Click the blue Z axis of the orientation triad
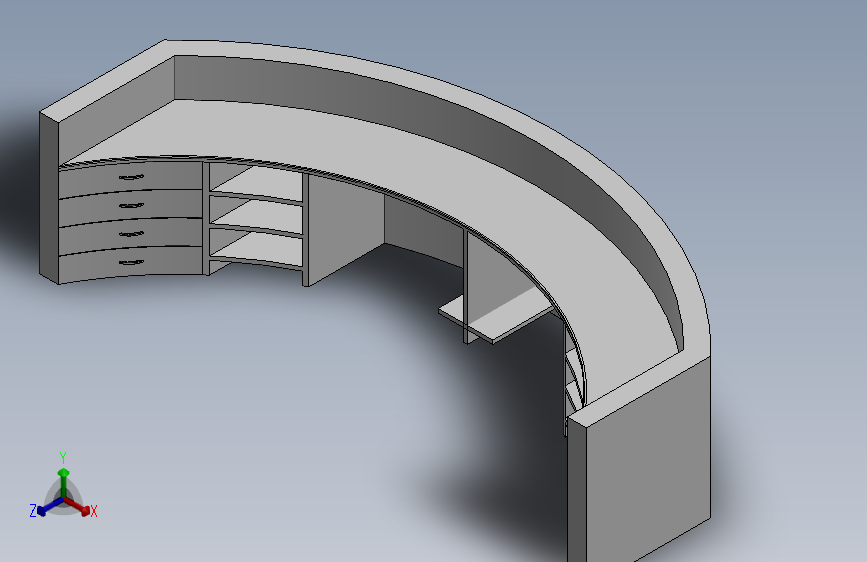The image size is (867, 562). 50,507
